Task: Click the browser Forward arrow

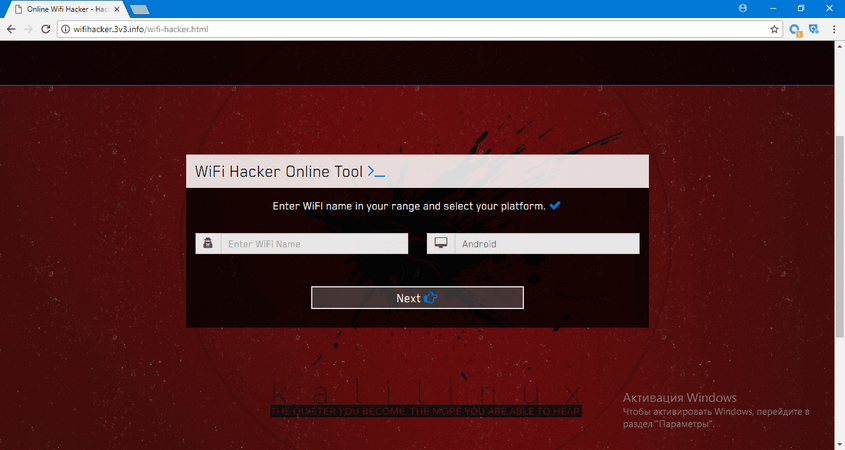Action: [29, 29]
